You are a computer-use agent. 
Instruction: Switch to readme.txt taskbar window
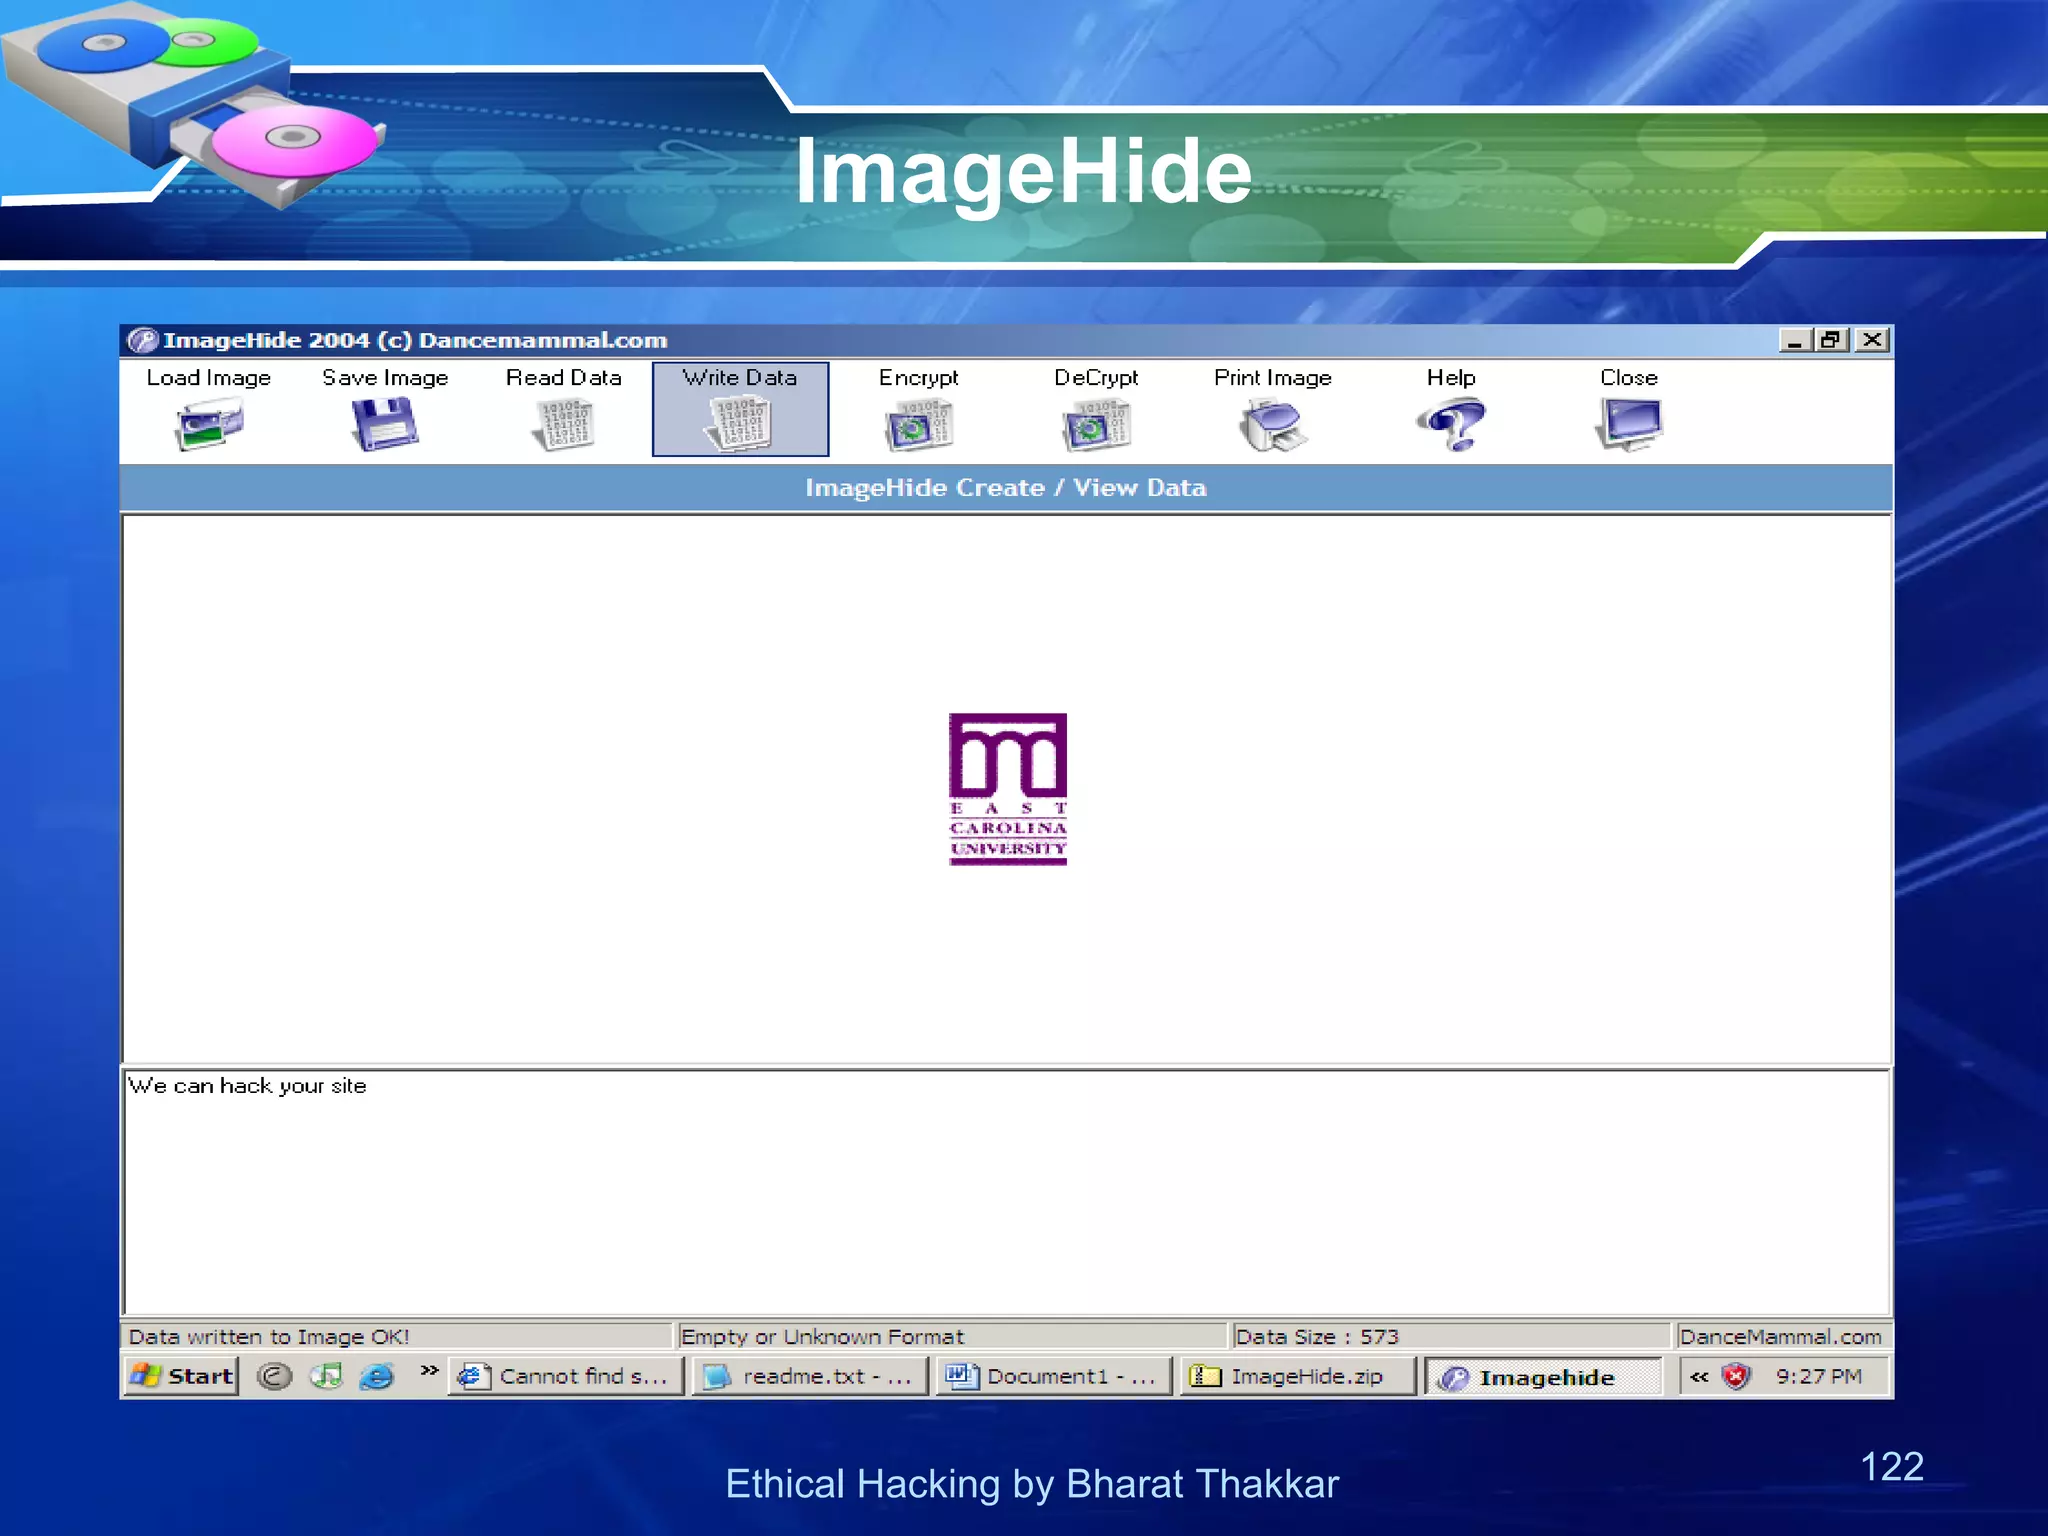pyautogui.click(x=810, y=1376)
